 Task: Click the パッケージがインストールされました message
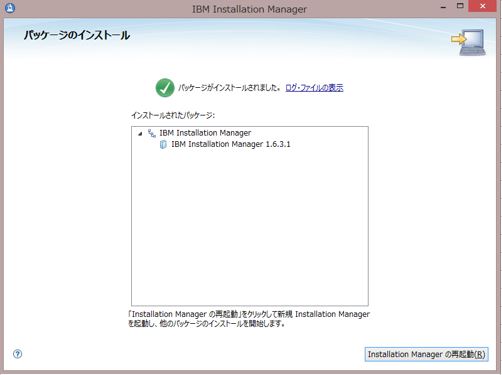tap(229, 88)
